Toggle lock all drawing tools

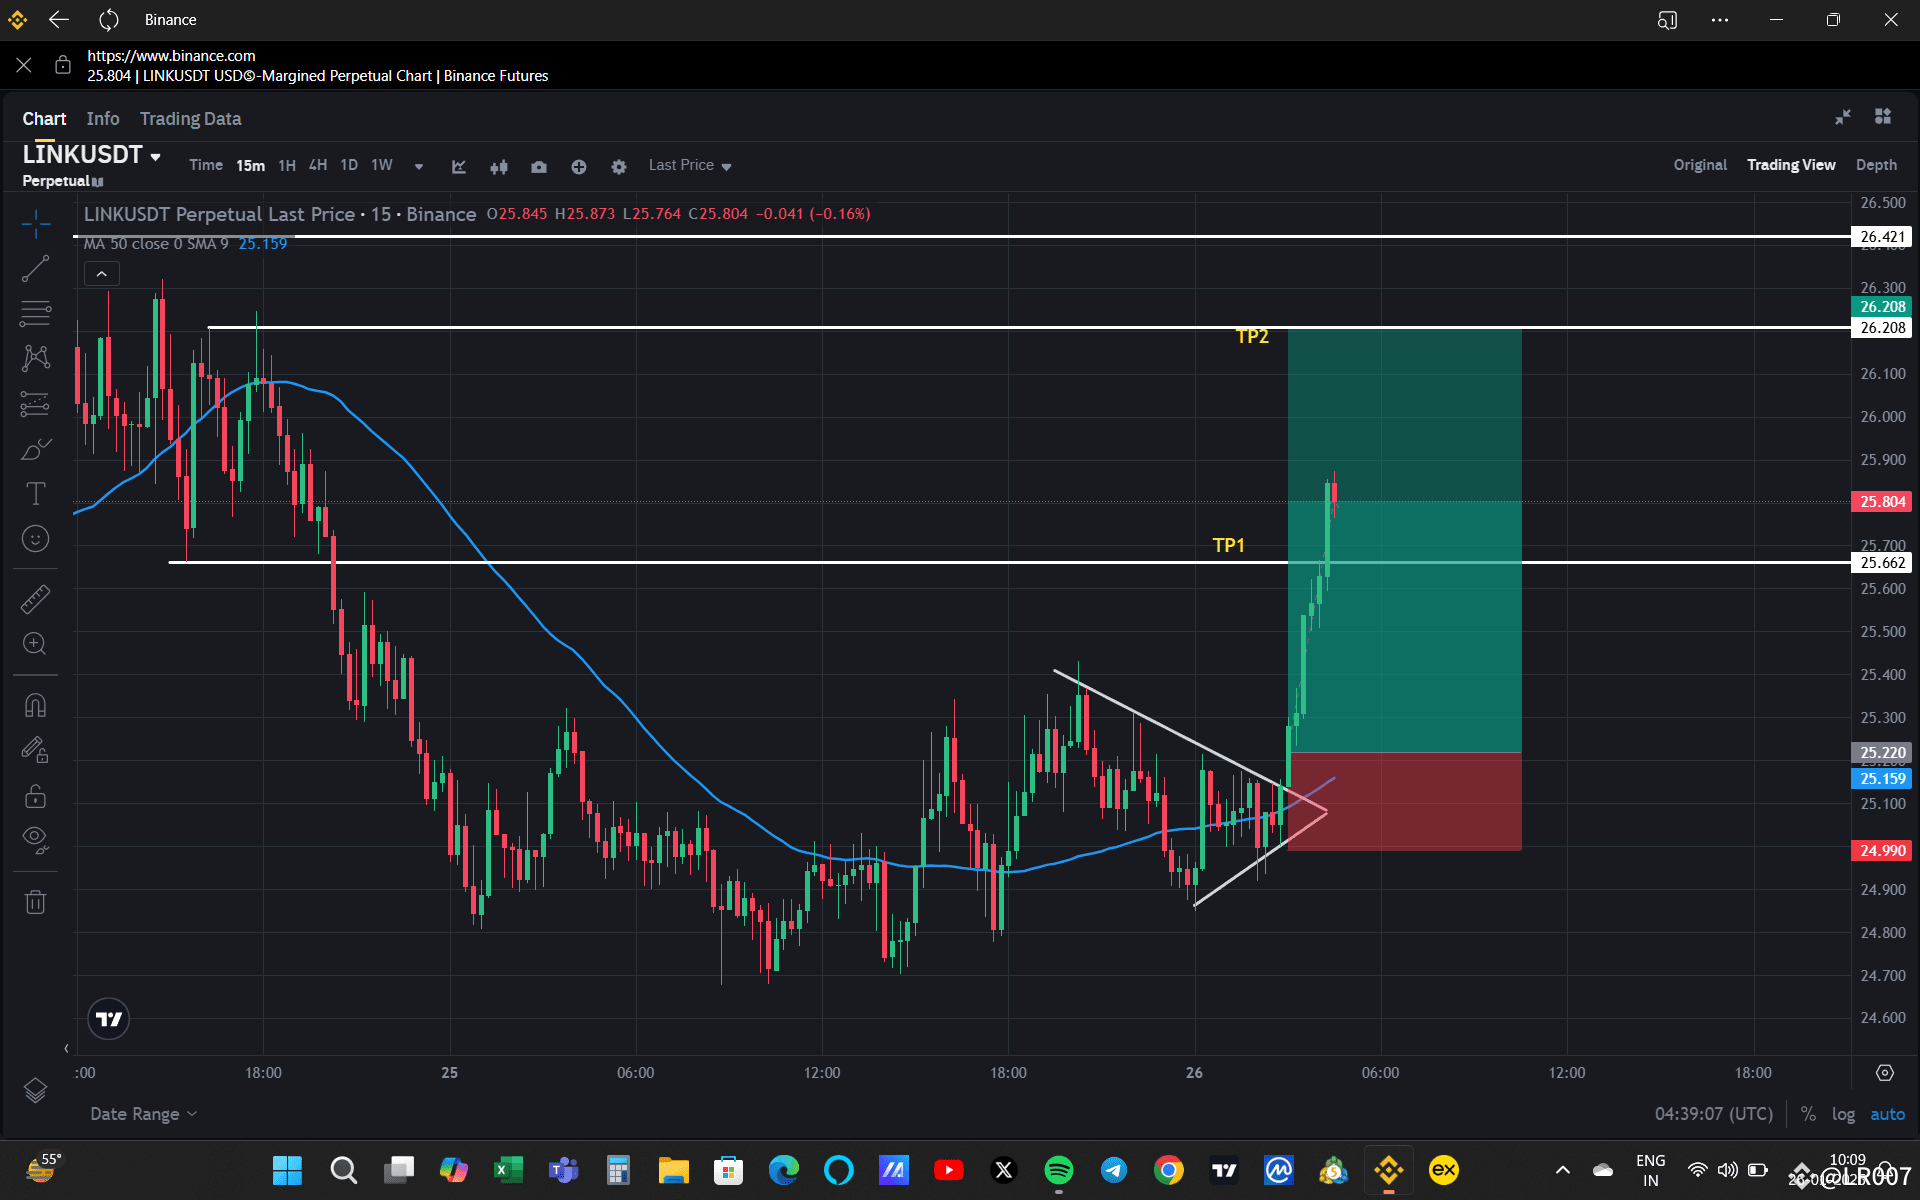(x=36, y=796)
